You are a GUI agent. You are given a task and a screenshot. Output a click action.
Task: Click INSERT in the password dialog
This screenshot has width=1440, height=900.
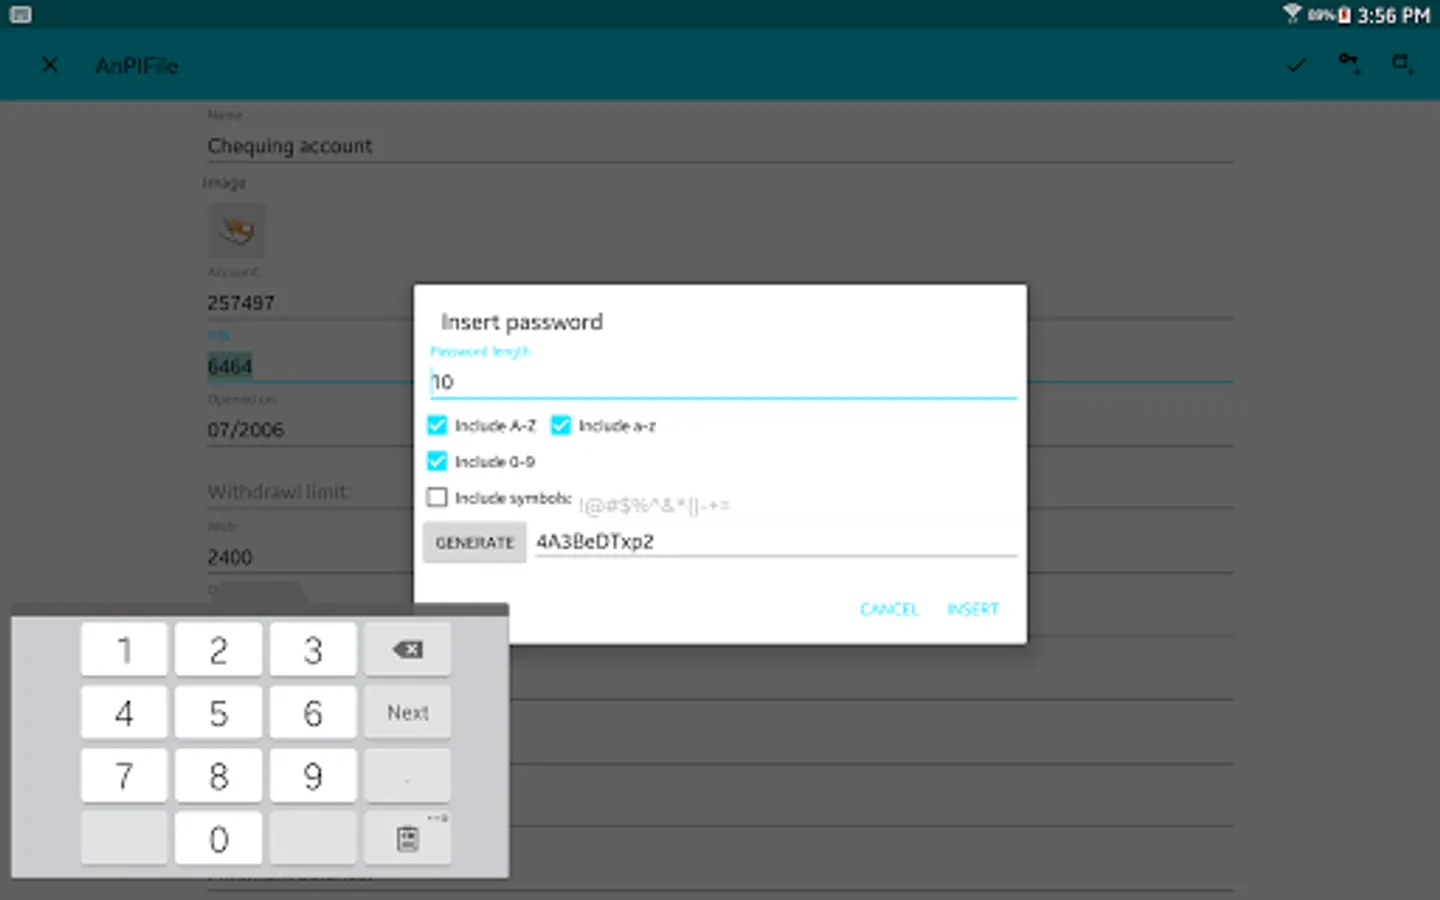972,609
